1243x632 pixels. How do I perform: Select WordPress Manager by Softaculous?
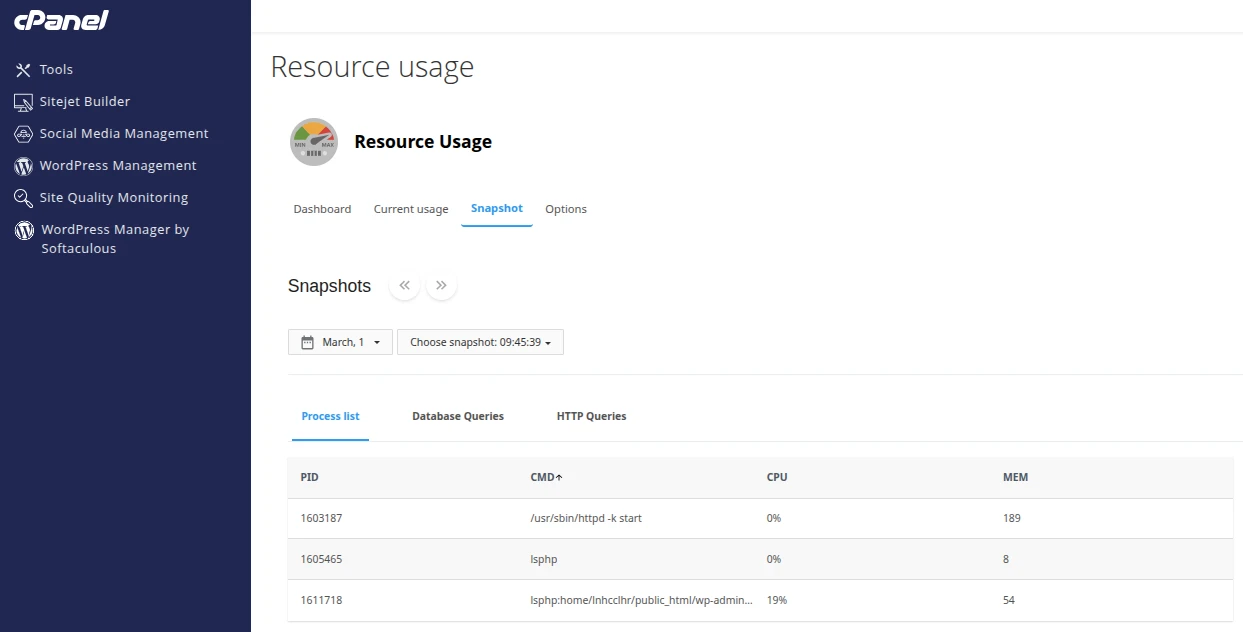tap(114, 238)
